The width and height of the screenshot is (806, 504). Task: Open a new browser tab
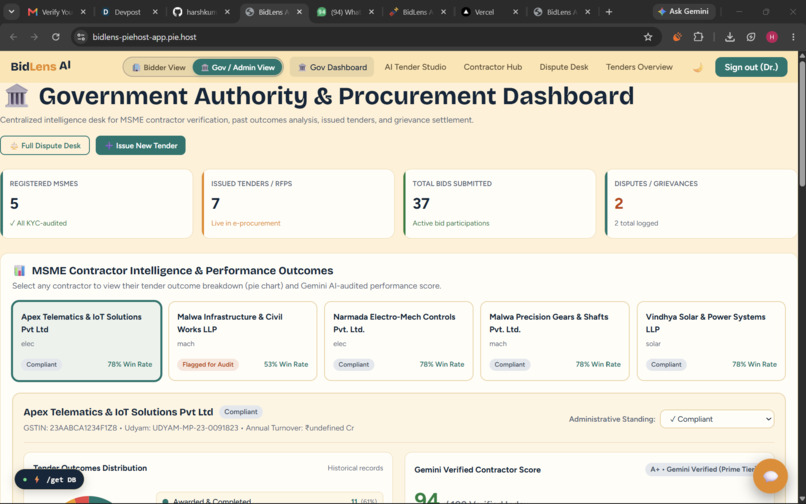609,12
